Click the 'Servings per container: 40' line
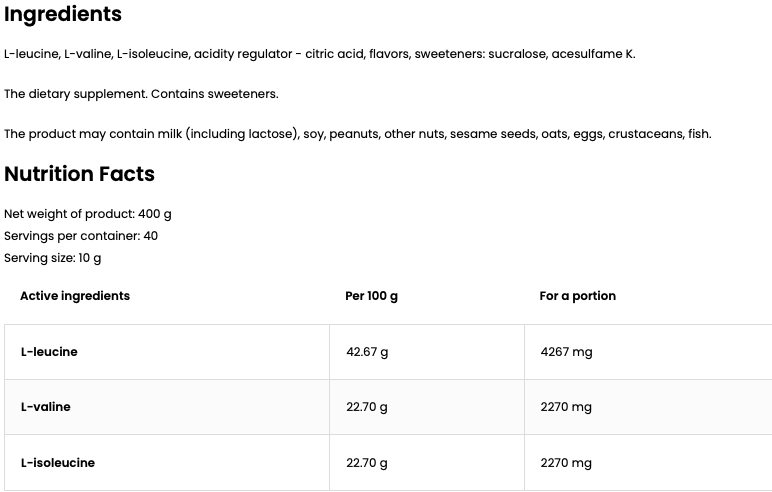The width and height of the screenshot is (772, 492). pos(81,236)
